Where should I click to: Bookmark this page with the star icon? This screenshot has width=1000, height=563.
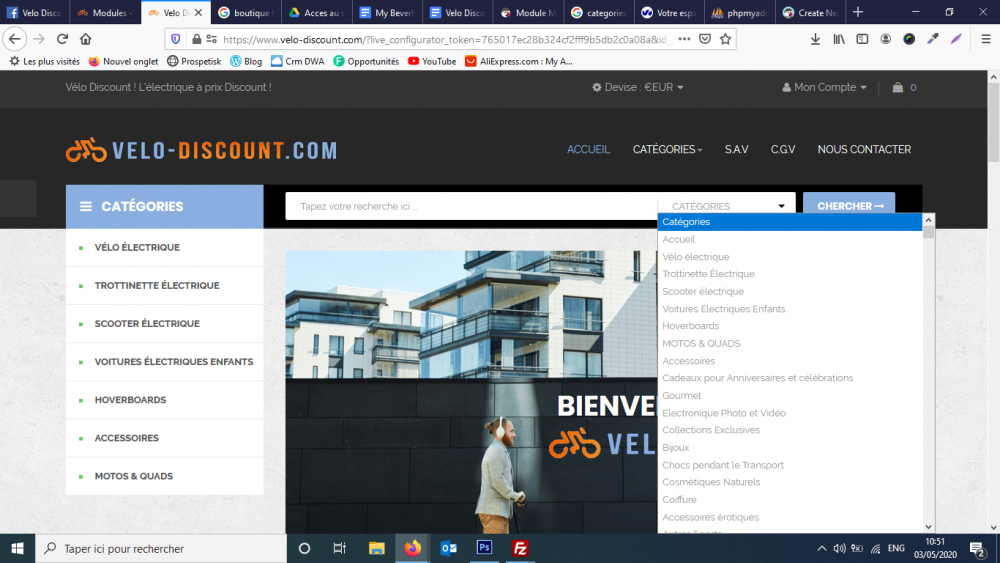point(725,39)
